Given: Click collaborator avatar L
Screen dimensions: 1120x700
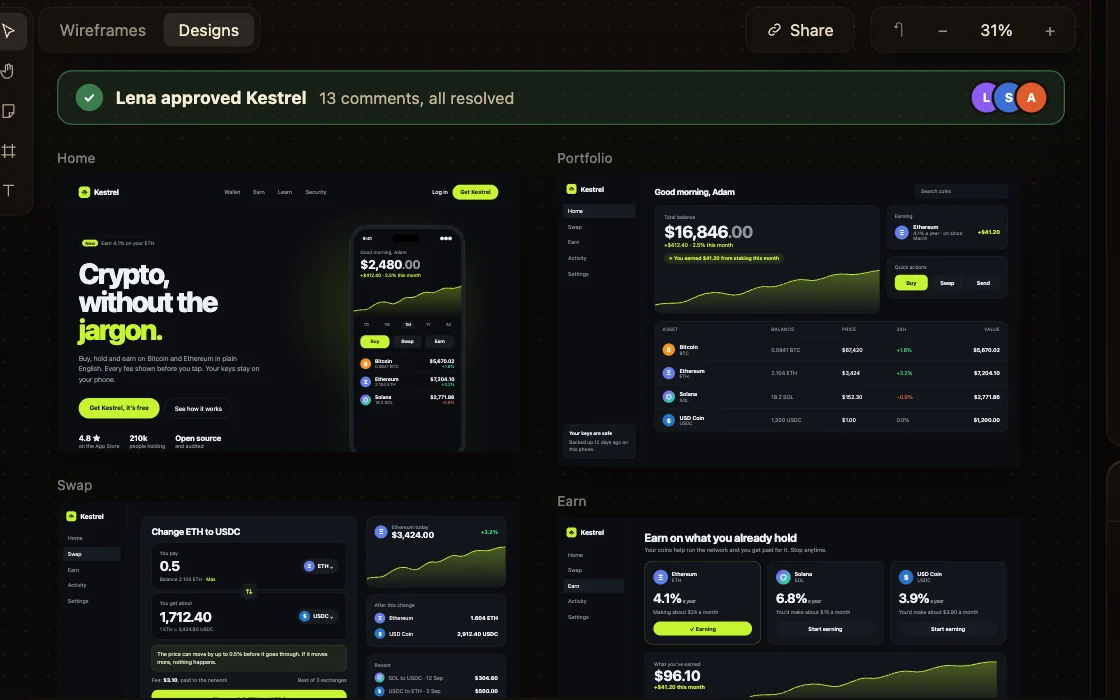Looking at the screenshot, I should point(985,98).
